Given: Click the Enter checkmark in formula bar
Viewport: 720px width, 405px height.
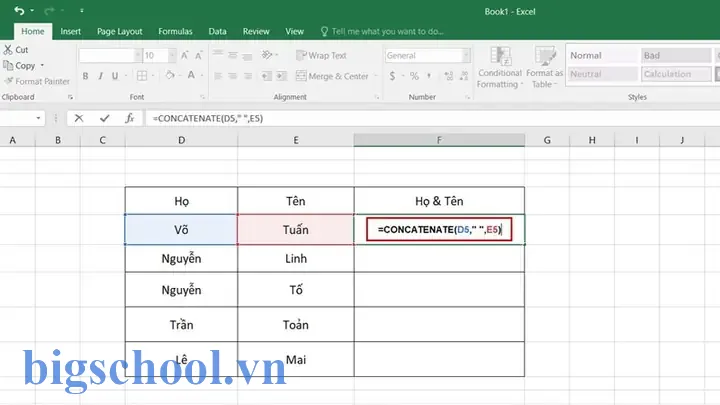Looking at the screenshot, I should pos(105,118).
